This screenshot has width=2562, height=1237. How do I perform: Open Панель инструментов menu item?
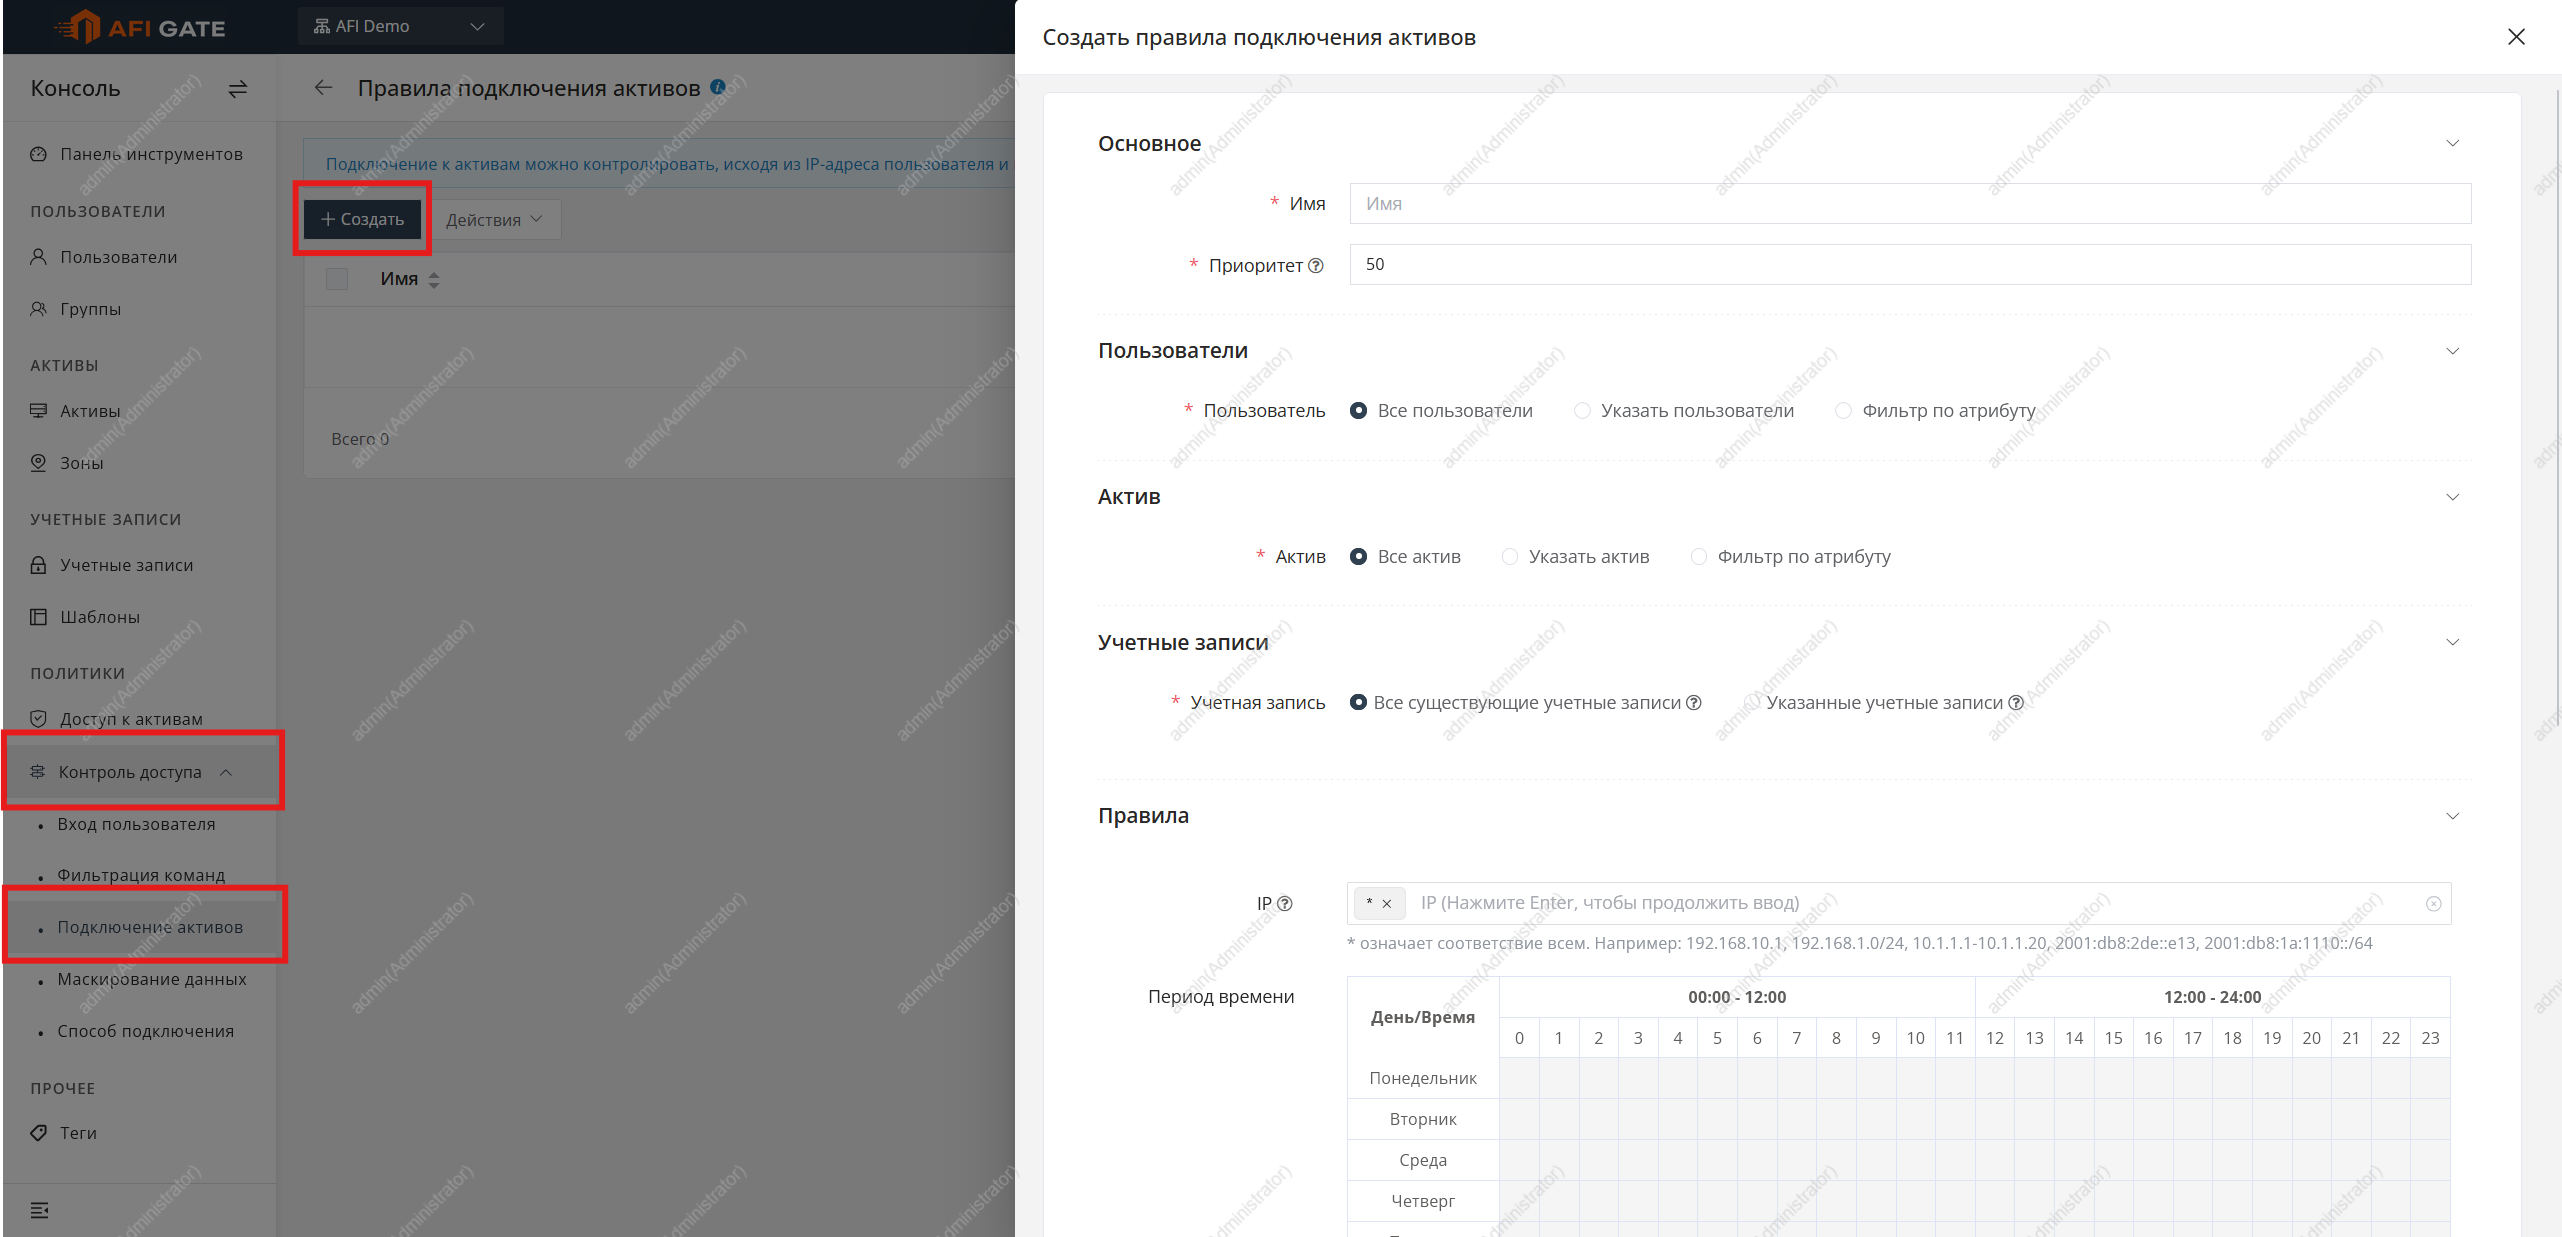(140, 154)
